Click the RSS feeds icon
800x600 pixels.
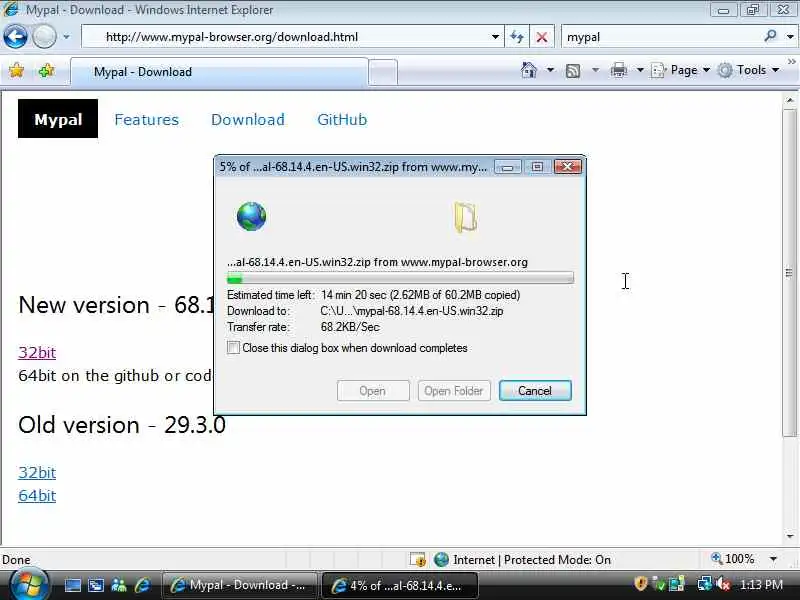pos(573,70)
